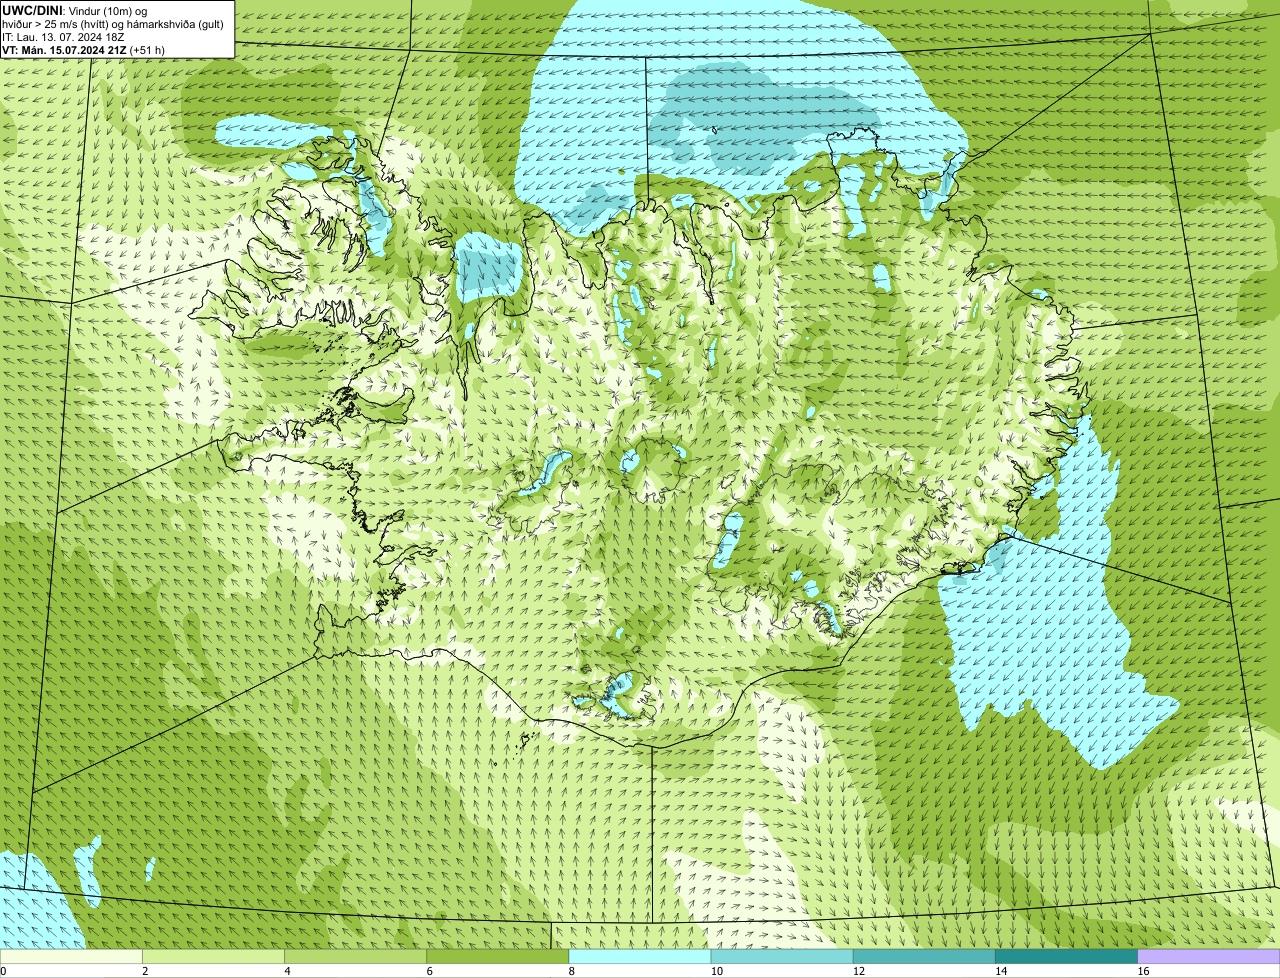
Task: Click the 'IT: Lau. 13. 07. 2024 18Z' line
Action: point(63,36)
